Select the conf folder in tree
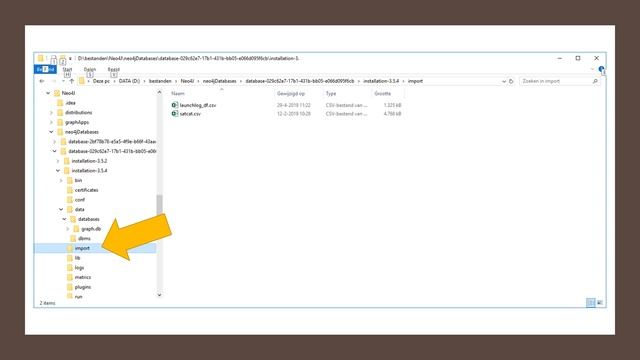This screenshot has width=640, height=360. [x=80, y=200]
